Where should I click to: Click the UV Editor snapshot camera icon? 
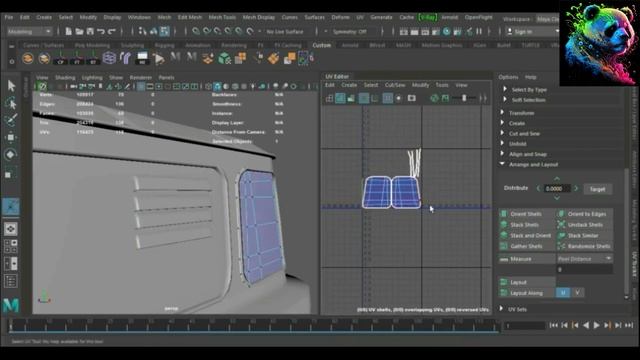[411, 98]
